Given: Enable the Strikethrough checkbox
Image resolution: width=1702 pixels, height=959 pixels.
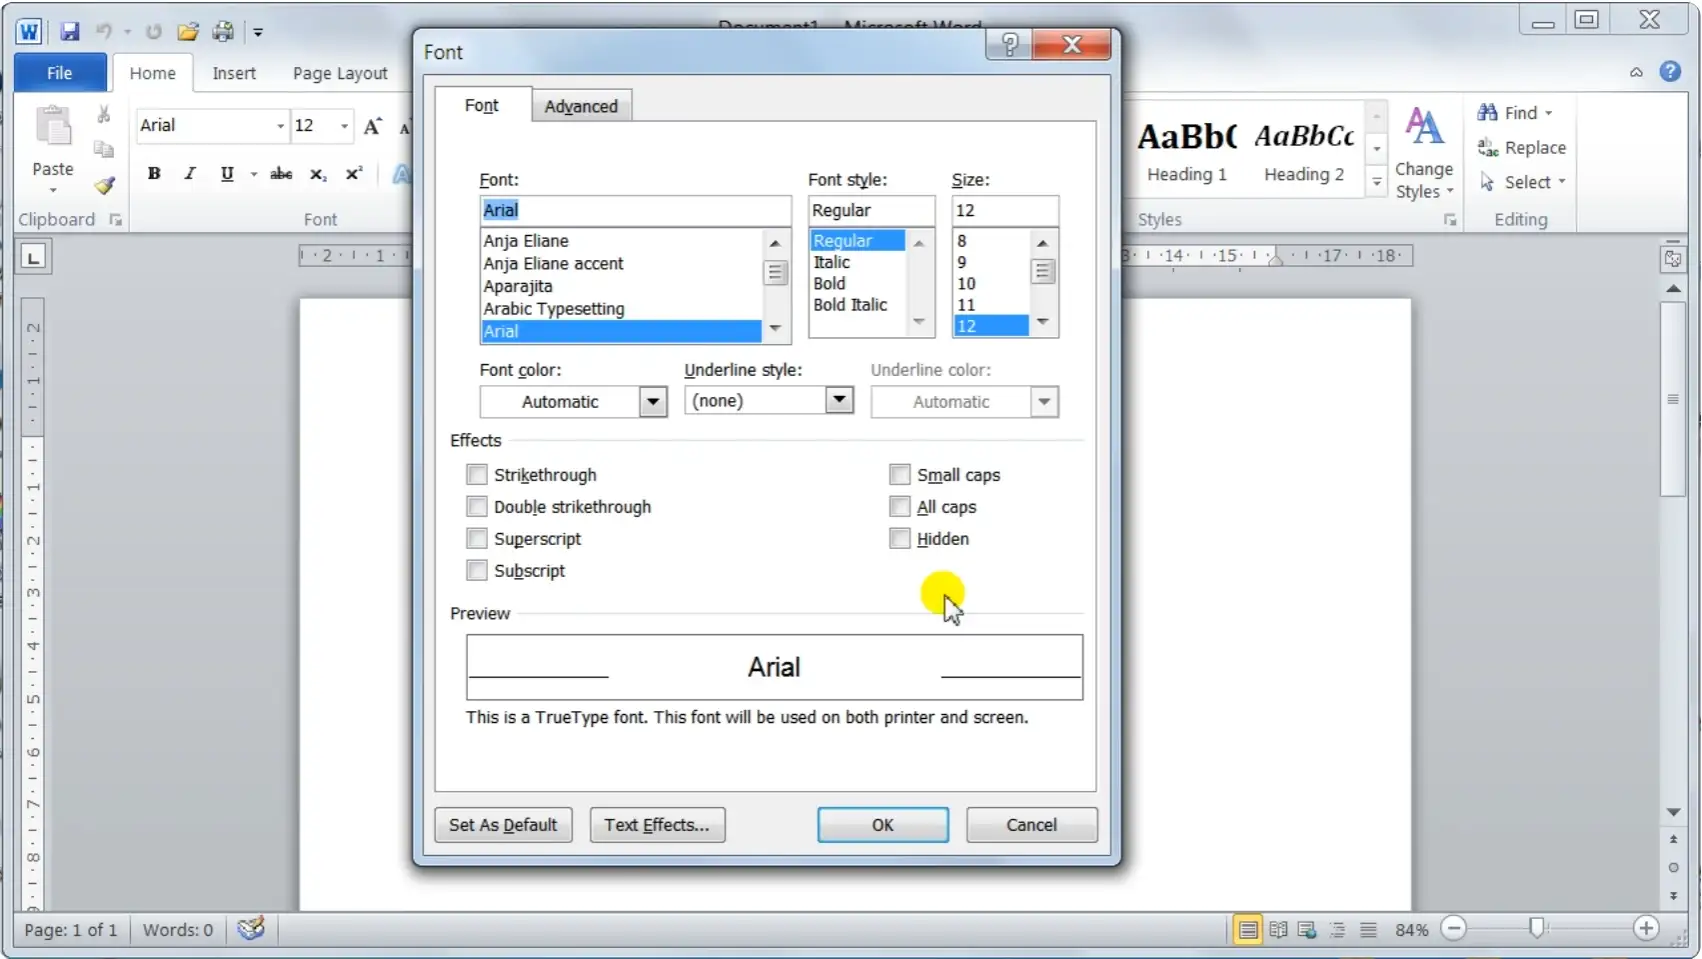Looking at the screenshot, I should [x=477, y=475].
